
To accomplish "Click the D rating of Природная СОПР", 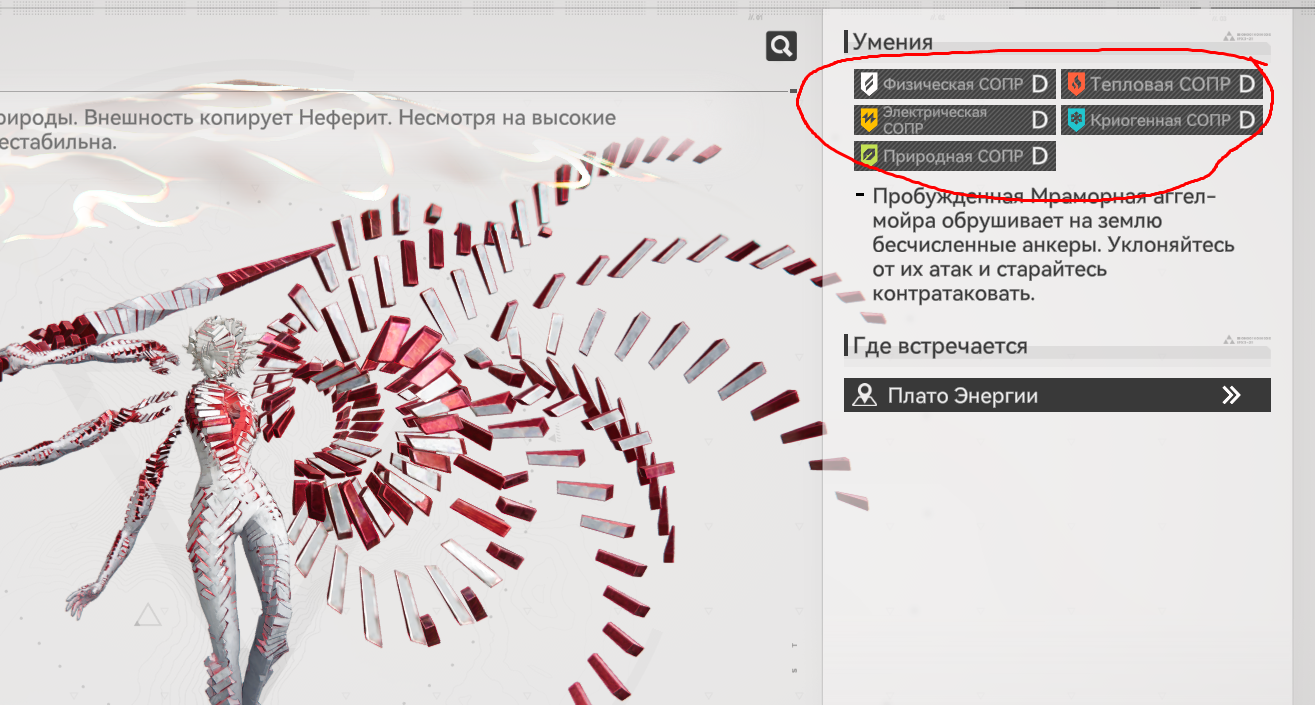I will 1040,156.
